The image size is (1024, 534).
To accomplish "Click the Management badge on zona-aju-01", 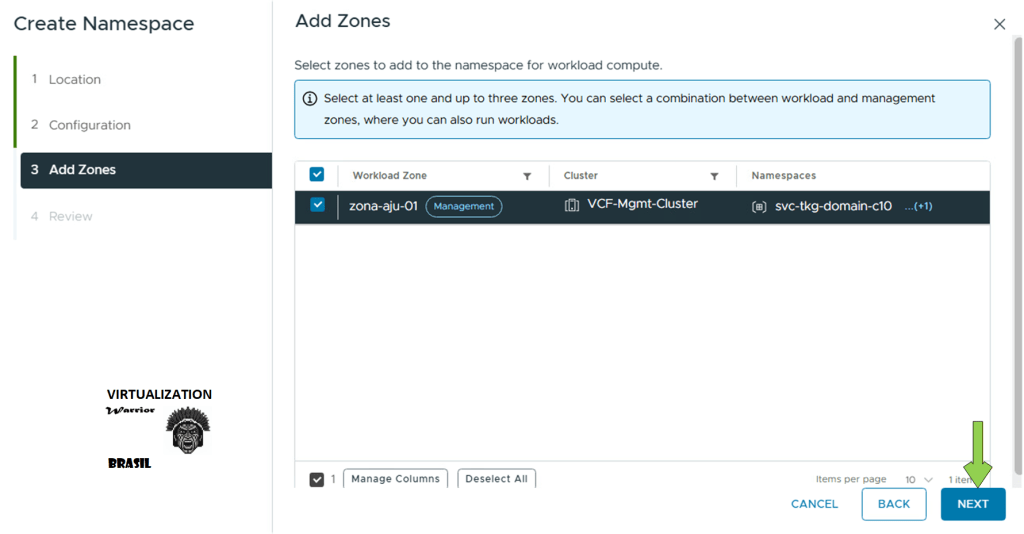I will point(464,206).
